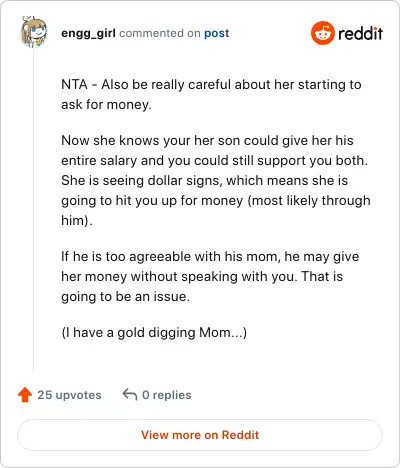This screenshot has width=400, height=468.
Task: Click the orange upvote arrow icon
Action: pos(25,395)
